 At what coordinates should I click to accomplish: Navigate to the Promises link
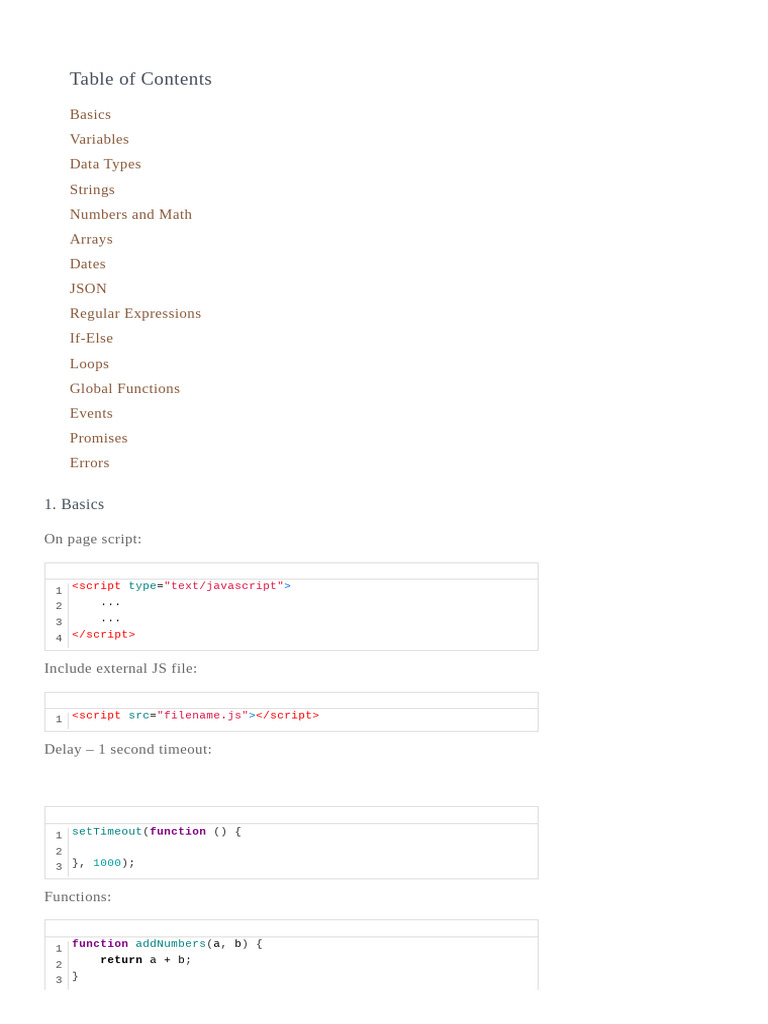click(98, 438)
